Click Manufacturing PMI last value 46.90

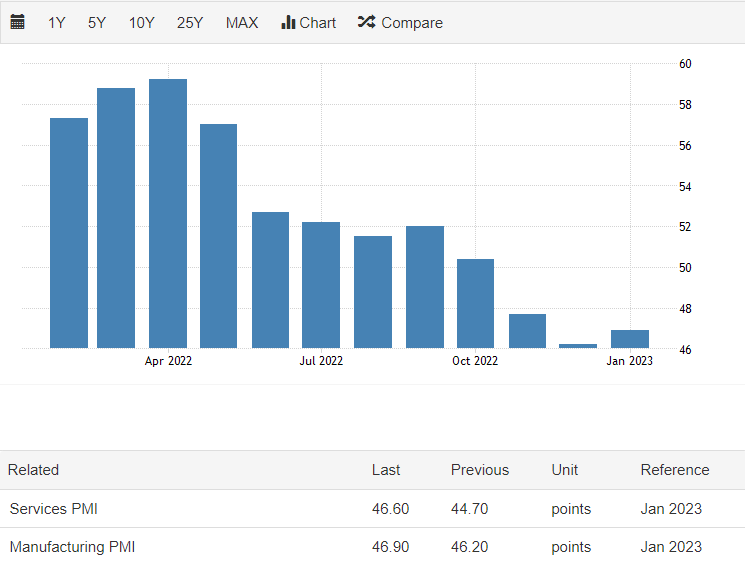(391, 547)
